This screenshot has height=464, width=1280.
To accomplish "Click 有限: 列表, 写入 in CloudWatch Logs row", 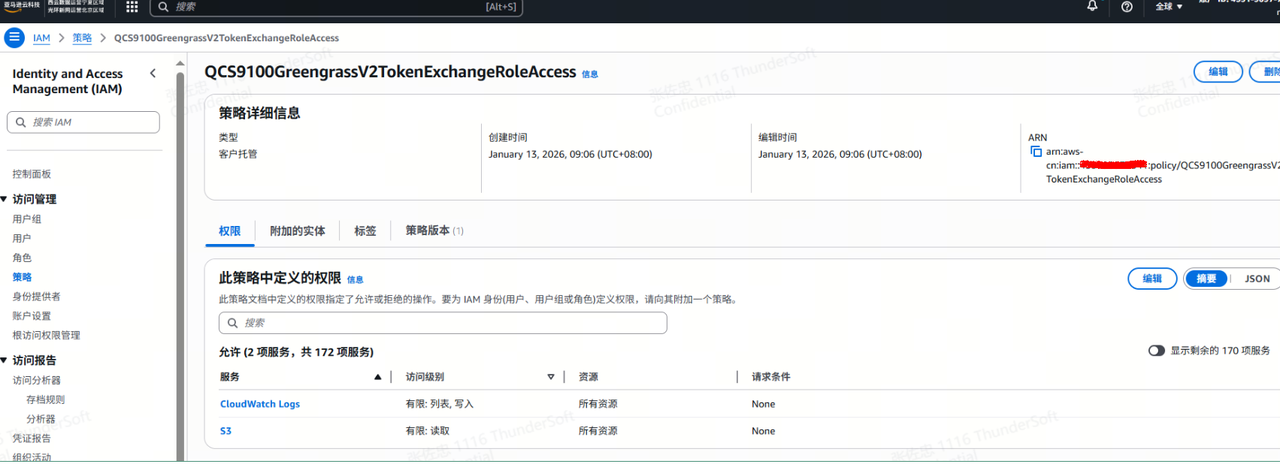I will click(x=439, y=404).
